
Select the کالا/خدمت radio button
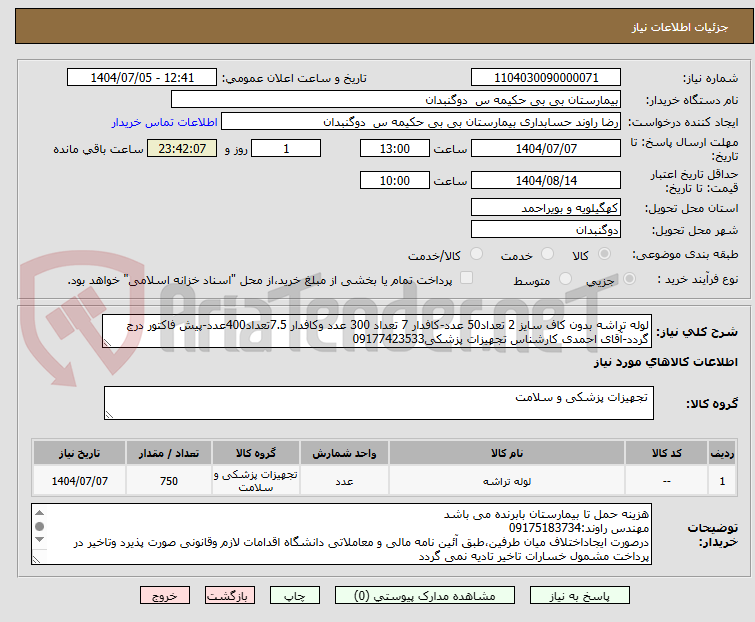476,254
